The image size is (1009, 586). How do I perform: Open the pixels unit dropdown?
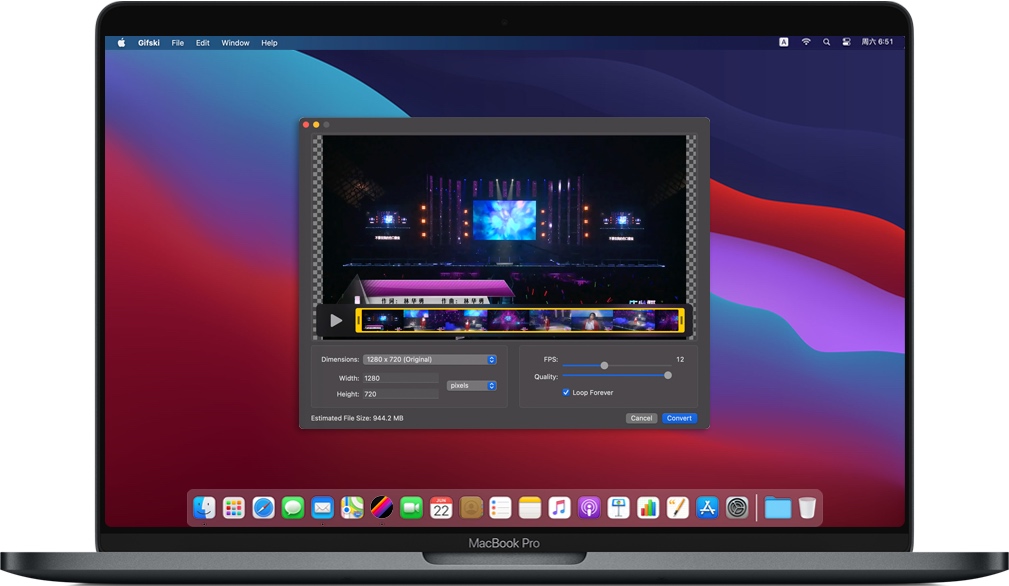[x=471, y=385]
